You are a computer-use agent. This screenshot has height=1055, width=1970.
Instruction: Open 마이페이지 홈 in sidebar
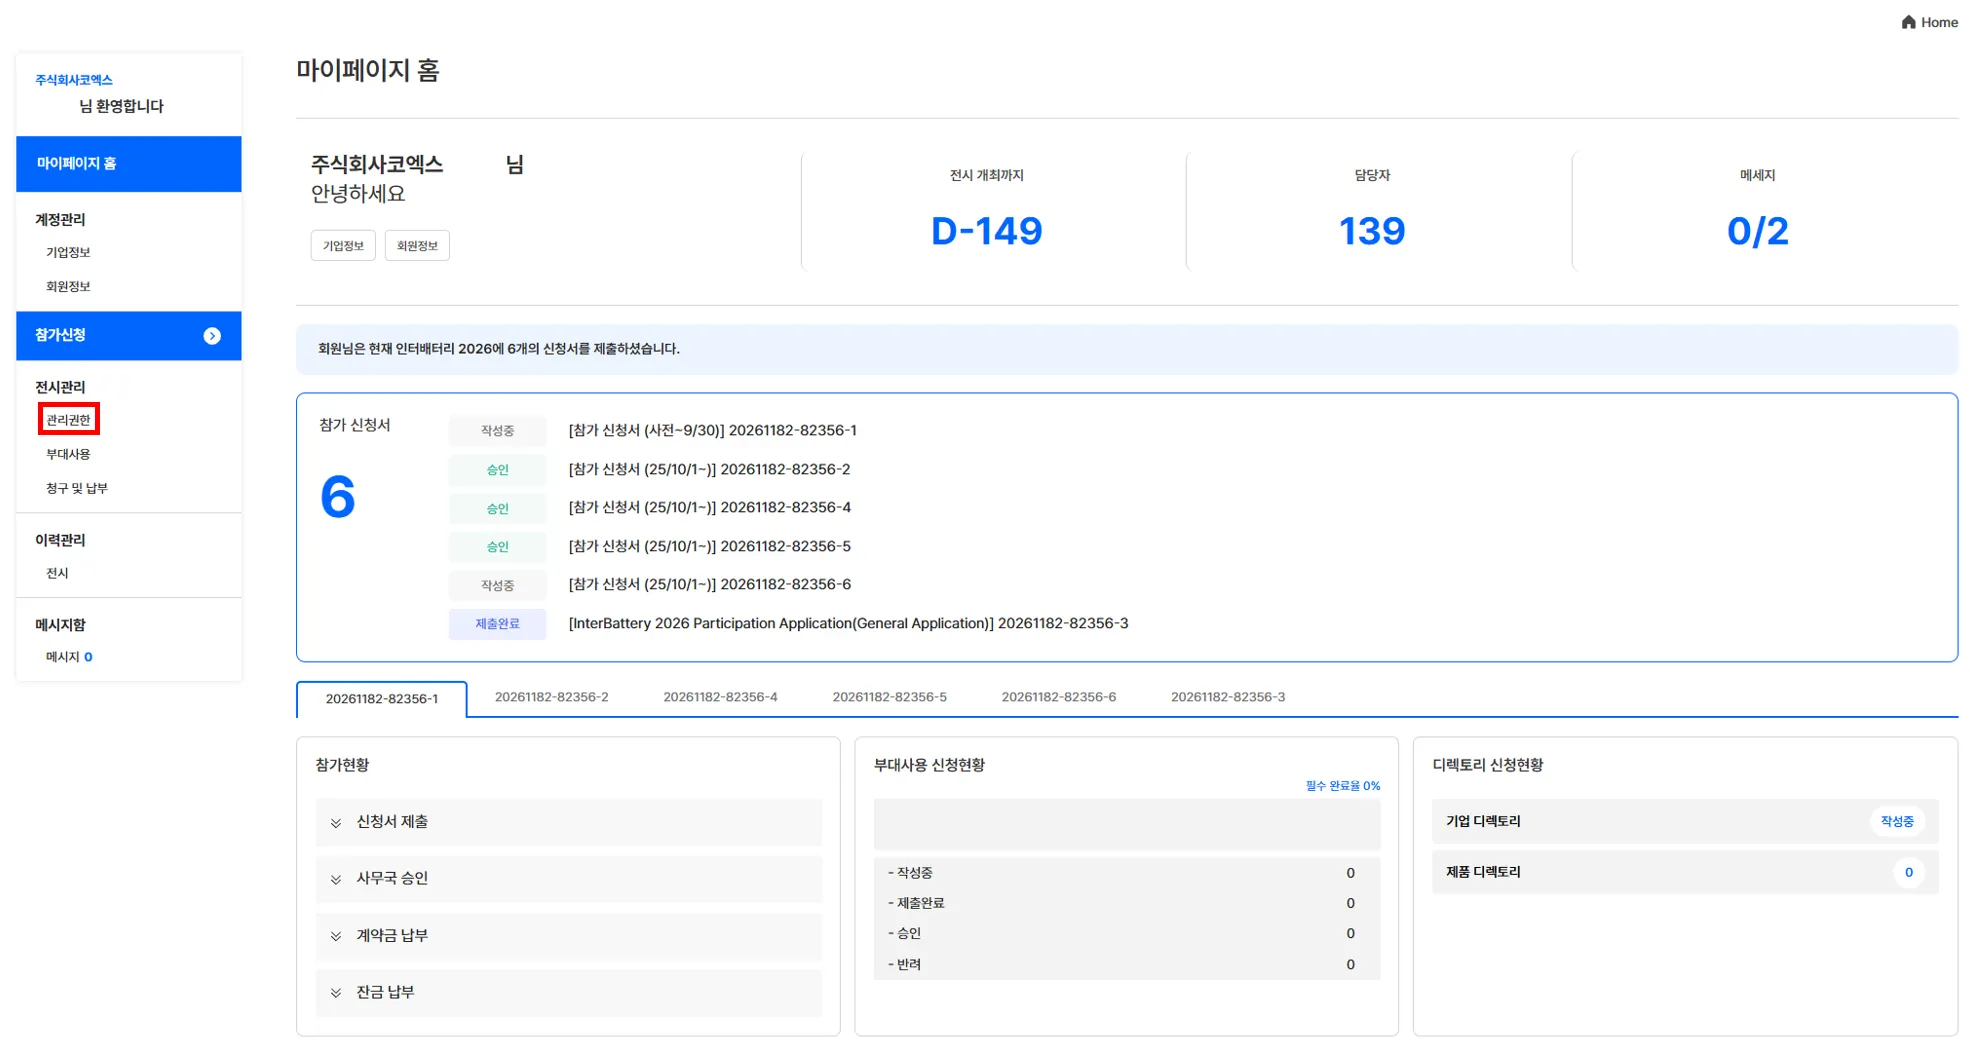pos(129,164)
